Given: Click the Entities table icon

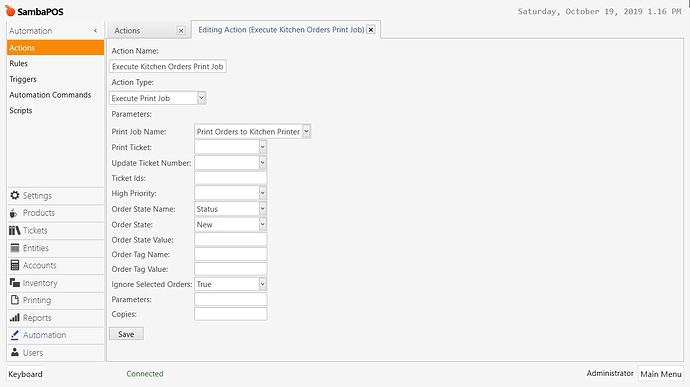Looking at the screenshot, I should coord(15,248).
